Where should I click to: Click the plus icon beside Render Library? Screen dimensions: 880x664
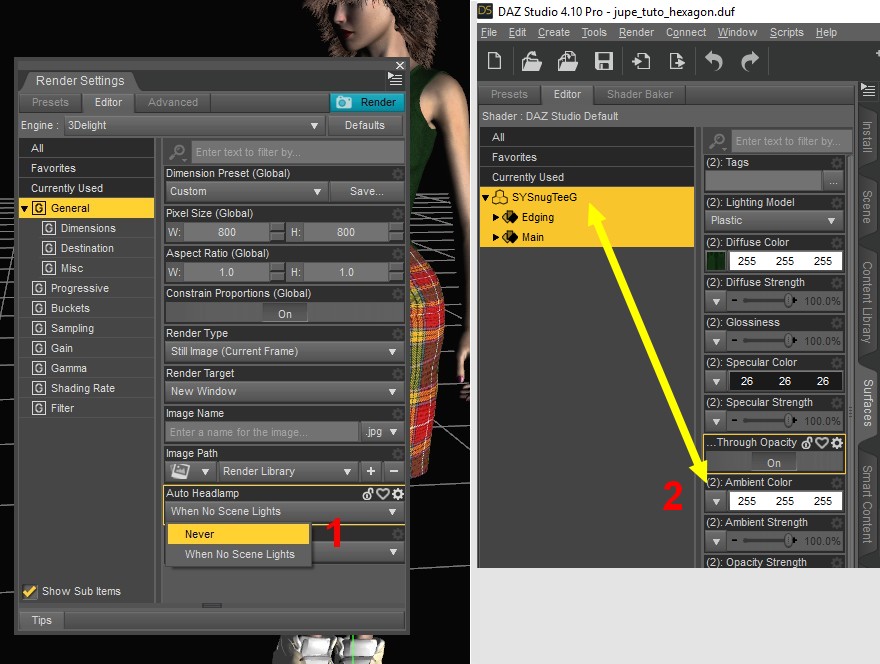(370, 471)
